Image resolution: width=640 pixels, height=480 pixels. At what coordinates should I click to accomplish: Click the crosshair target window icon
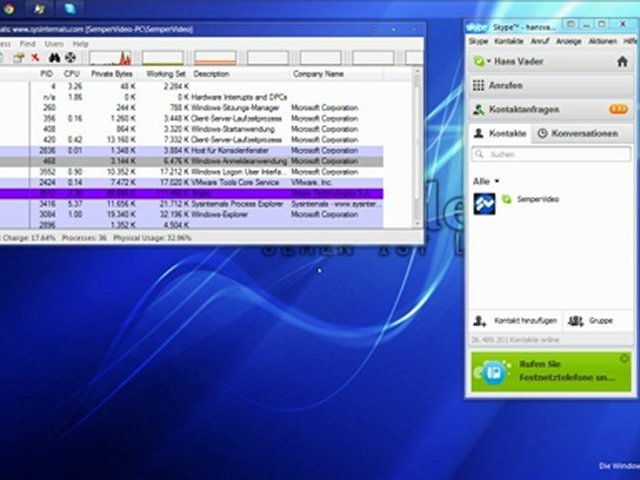[x=71, y=58]
